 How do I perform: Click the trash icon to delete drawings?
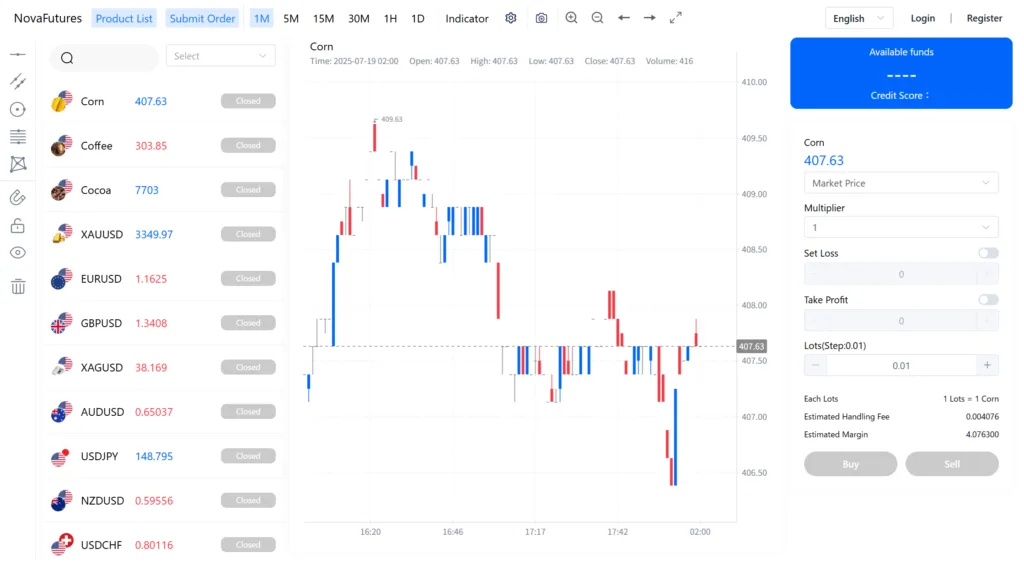(x=17, y=287)
